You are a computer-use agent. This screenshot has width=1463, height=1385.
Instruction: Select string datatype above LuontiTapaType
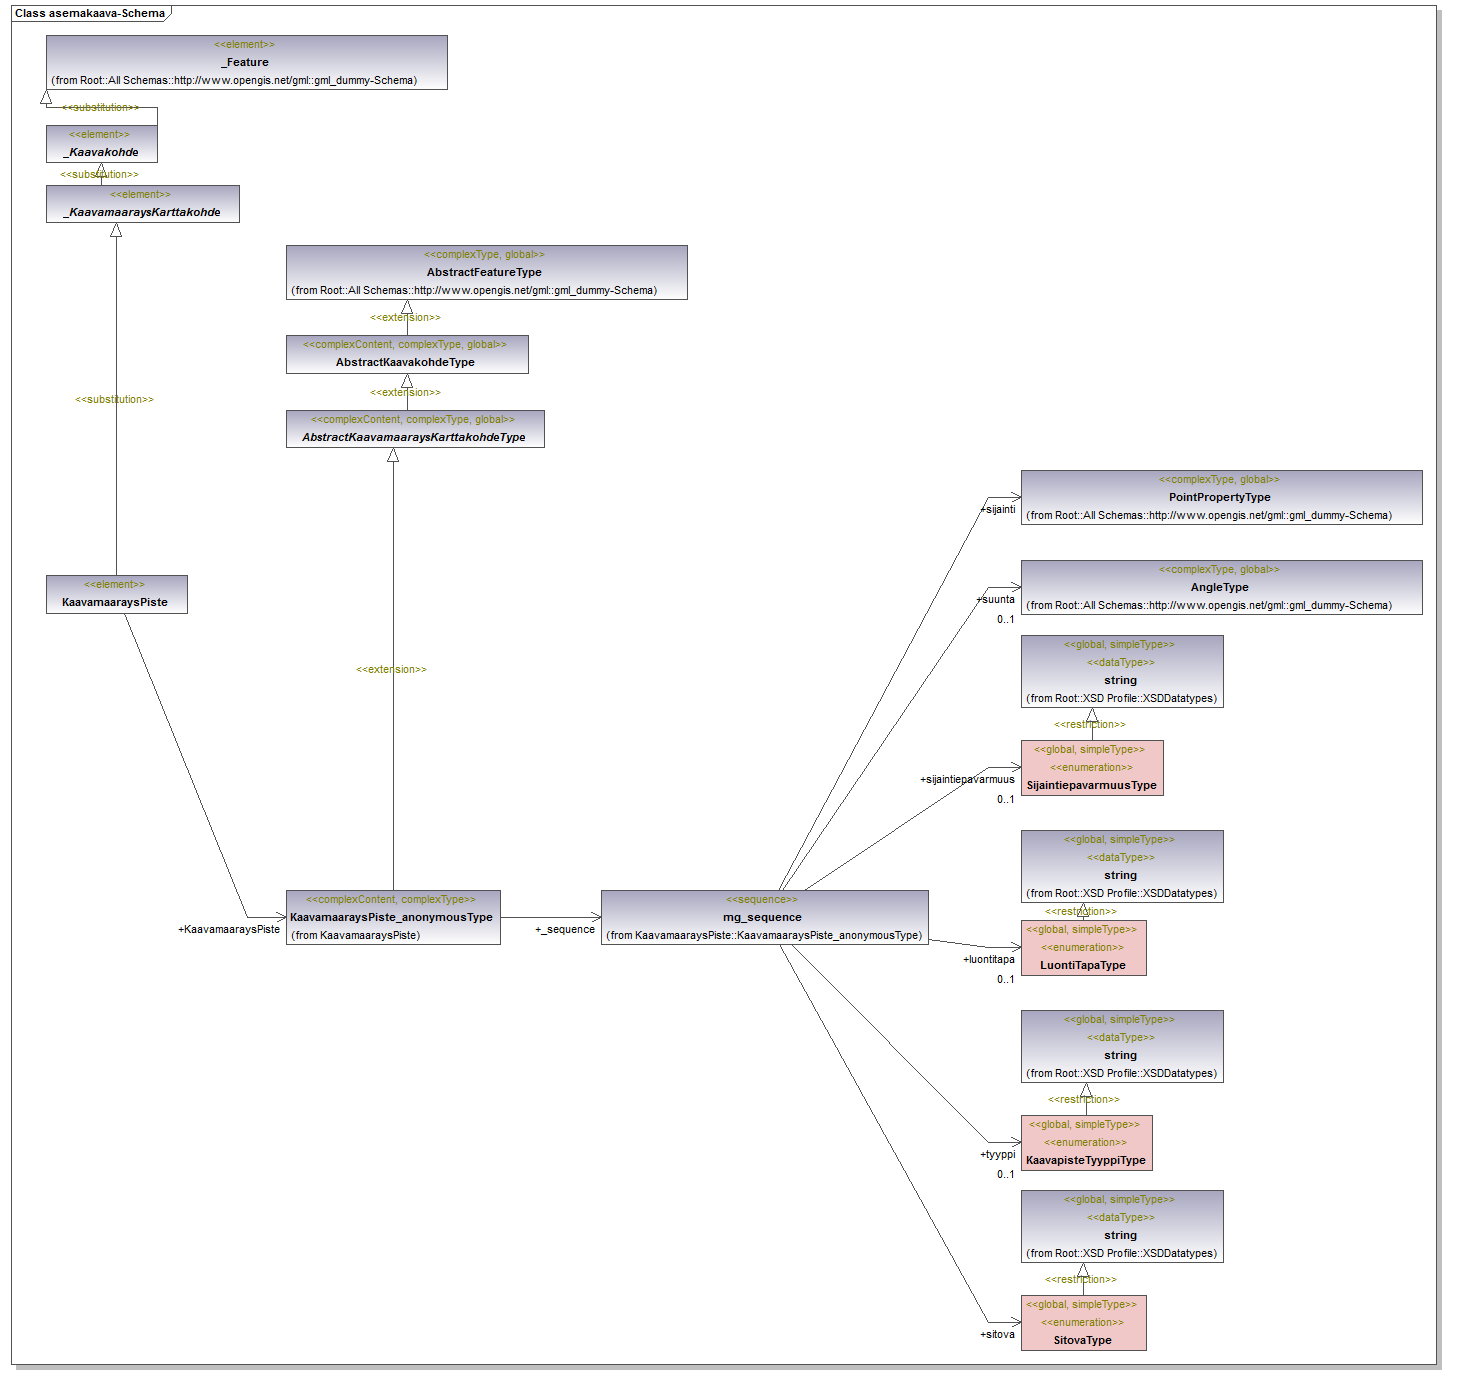1122,867
